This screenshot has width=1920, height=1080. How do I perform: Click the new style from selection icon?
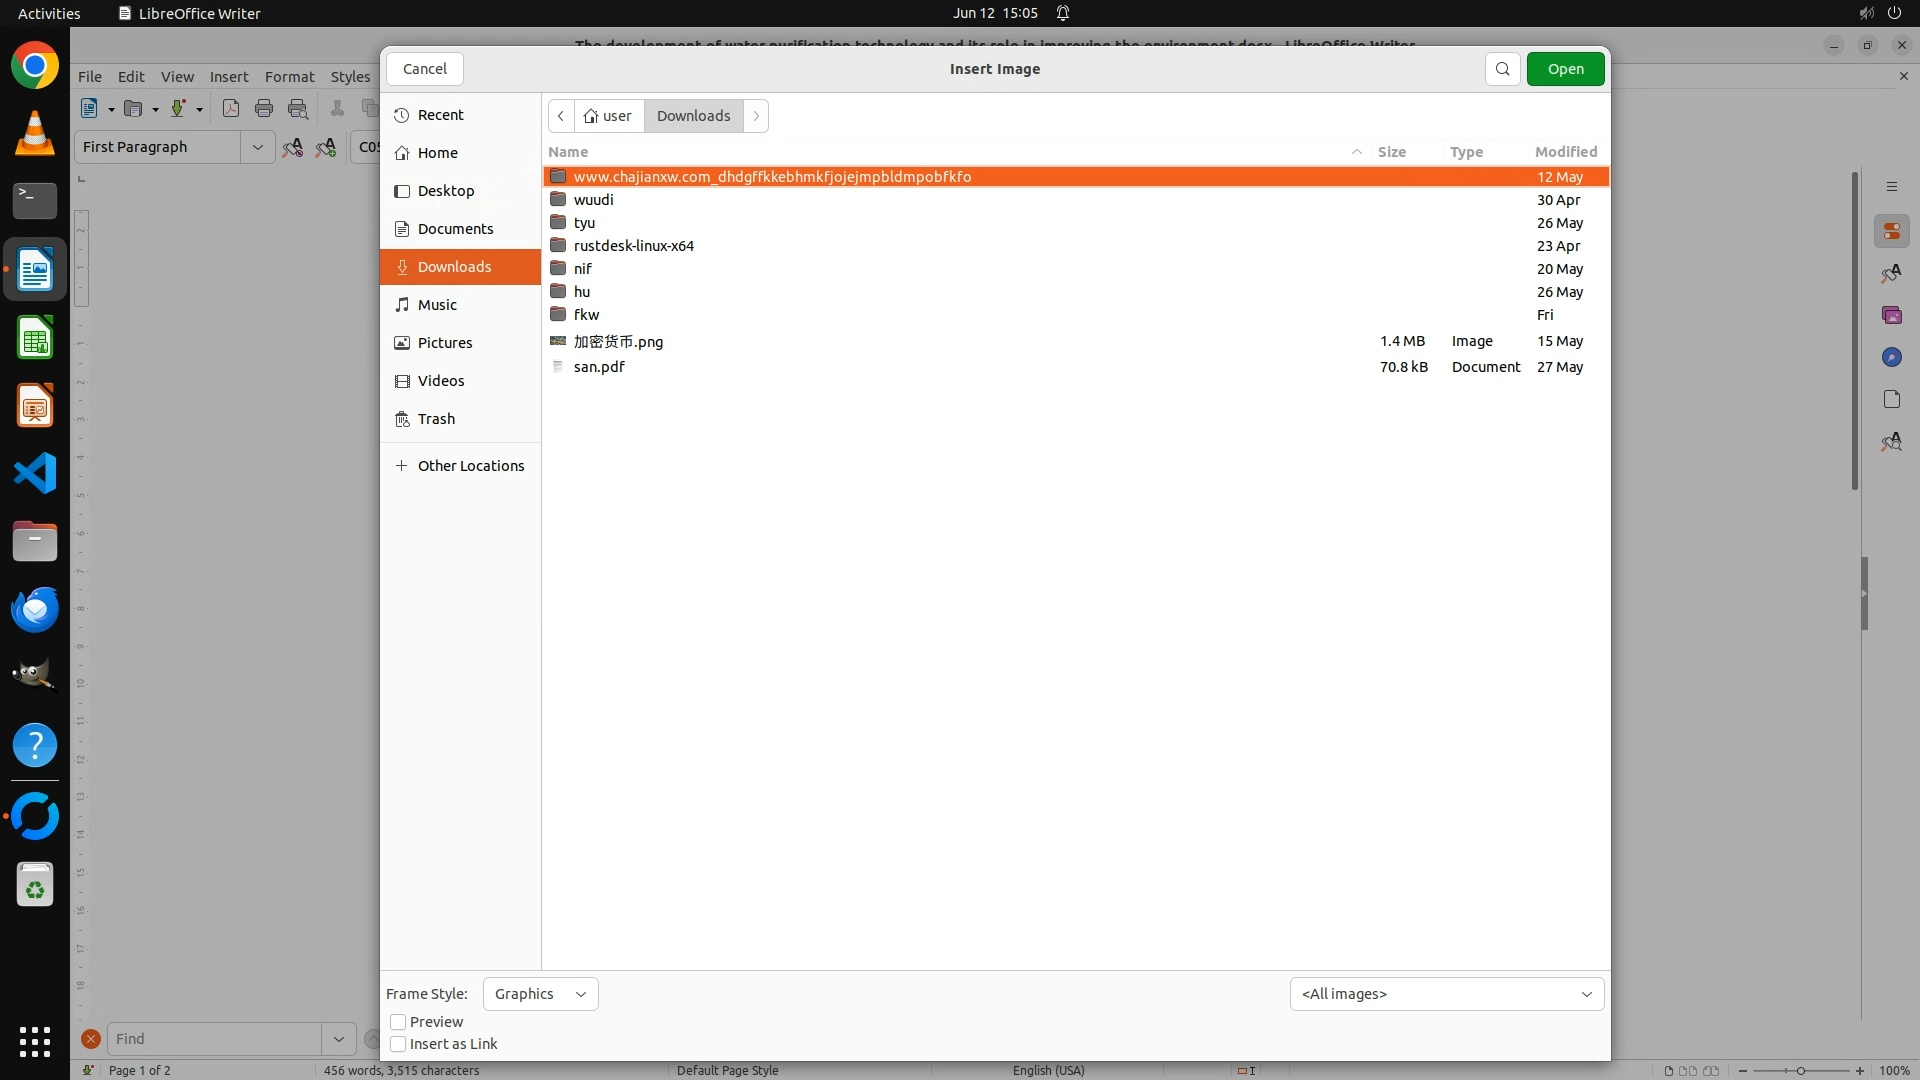pos(326,147)
